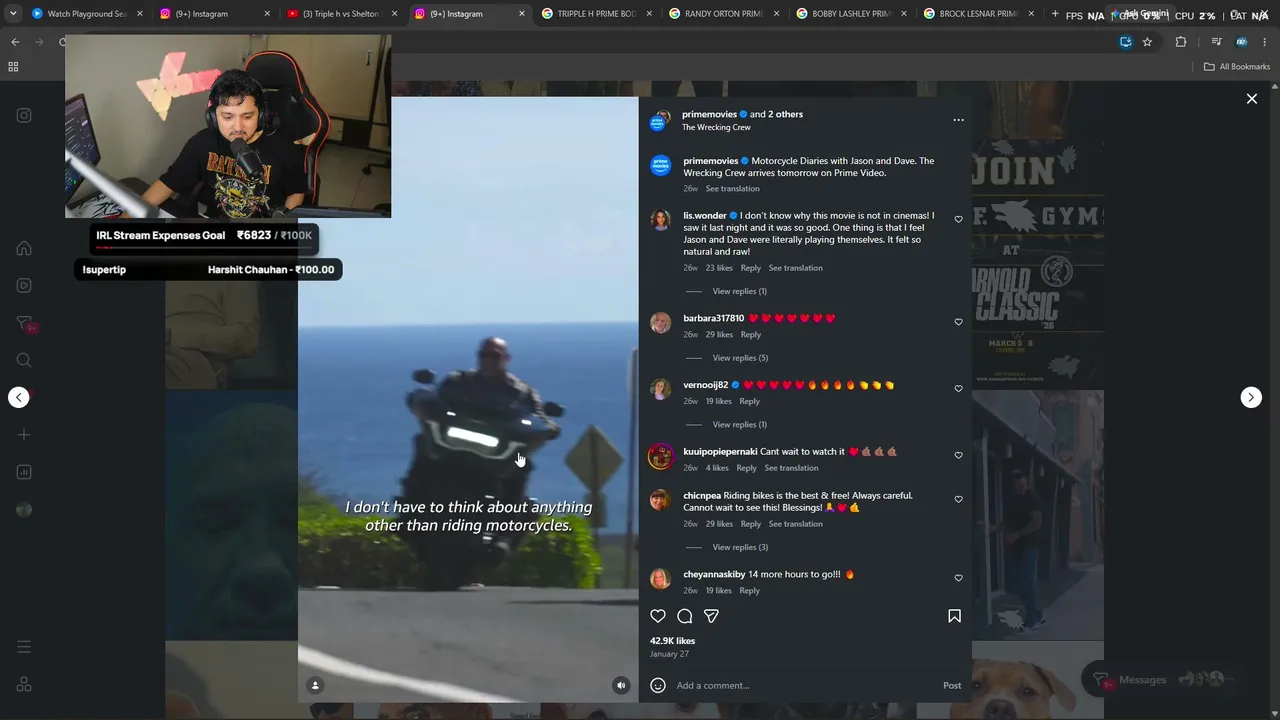The height and width of the screenshot is (720, 1280).
Task: Open the comment bubble icon under the post
Action: (685, 616)
